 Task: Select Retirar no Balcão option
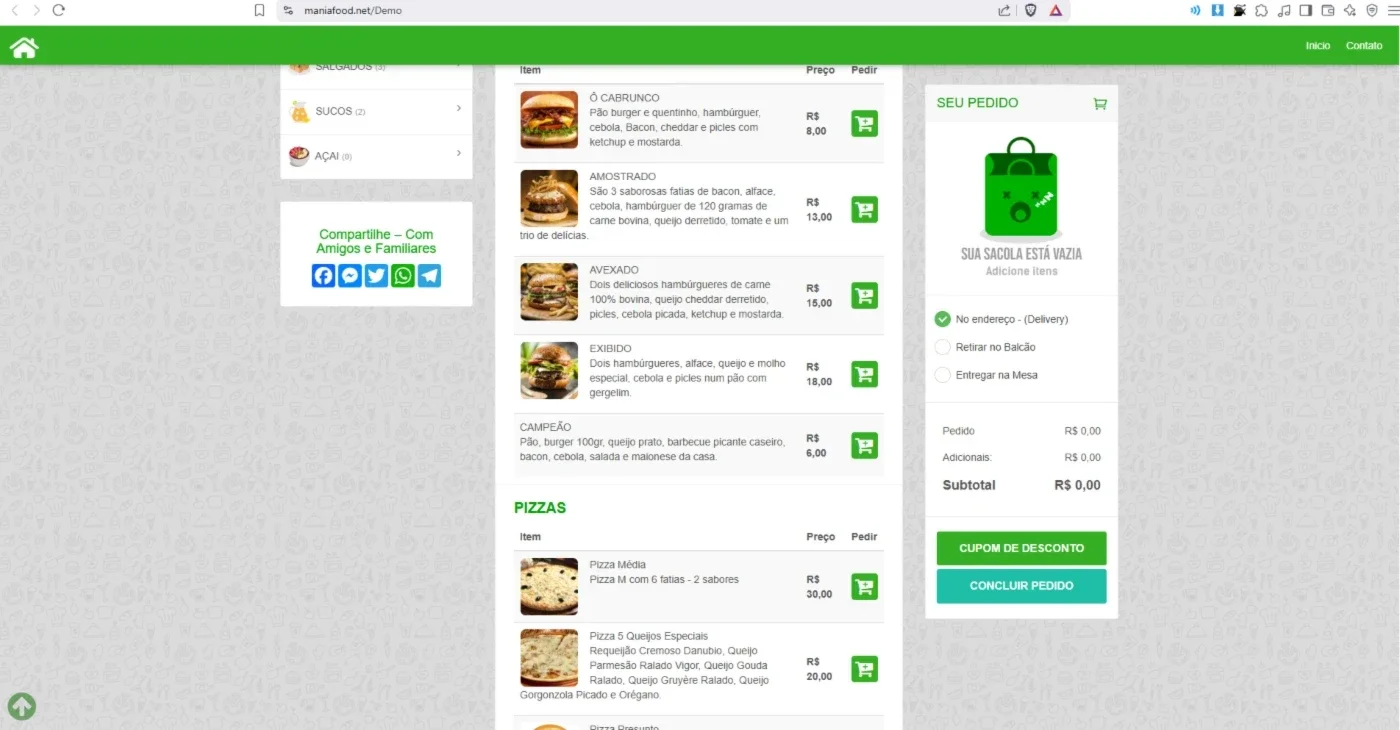point(942,347)
